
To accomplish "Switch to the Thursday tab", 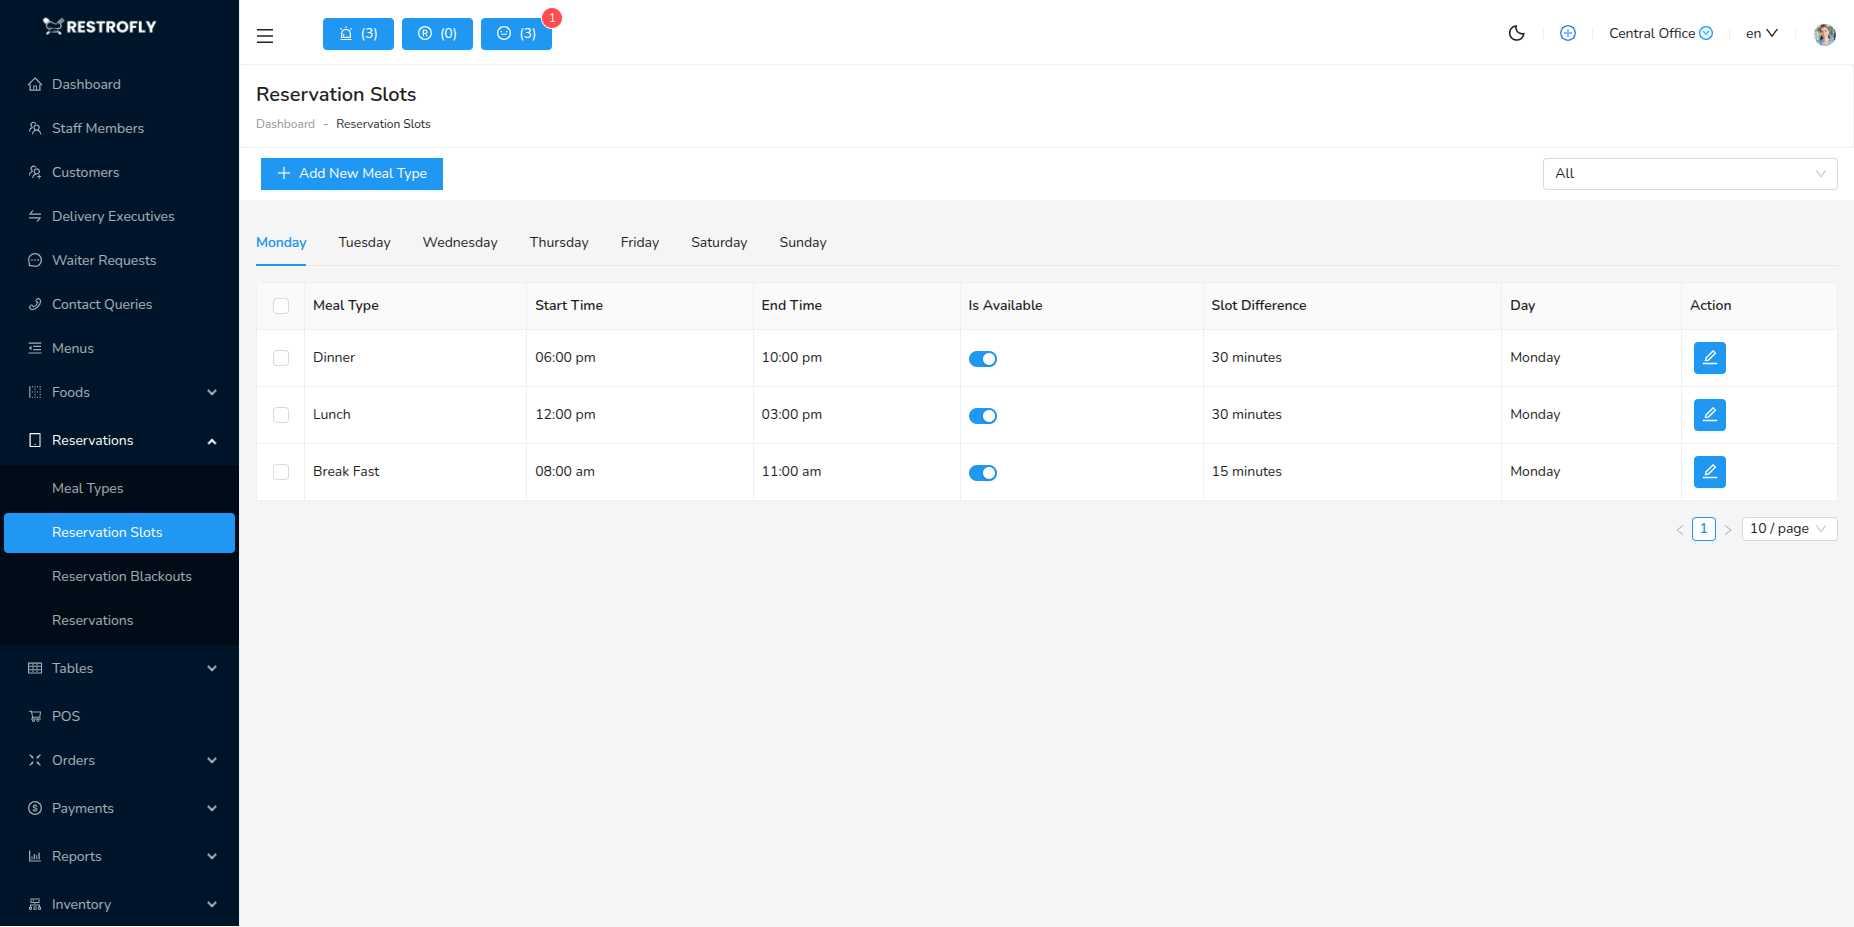I will pyautogui.click(x=558, y=242).
